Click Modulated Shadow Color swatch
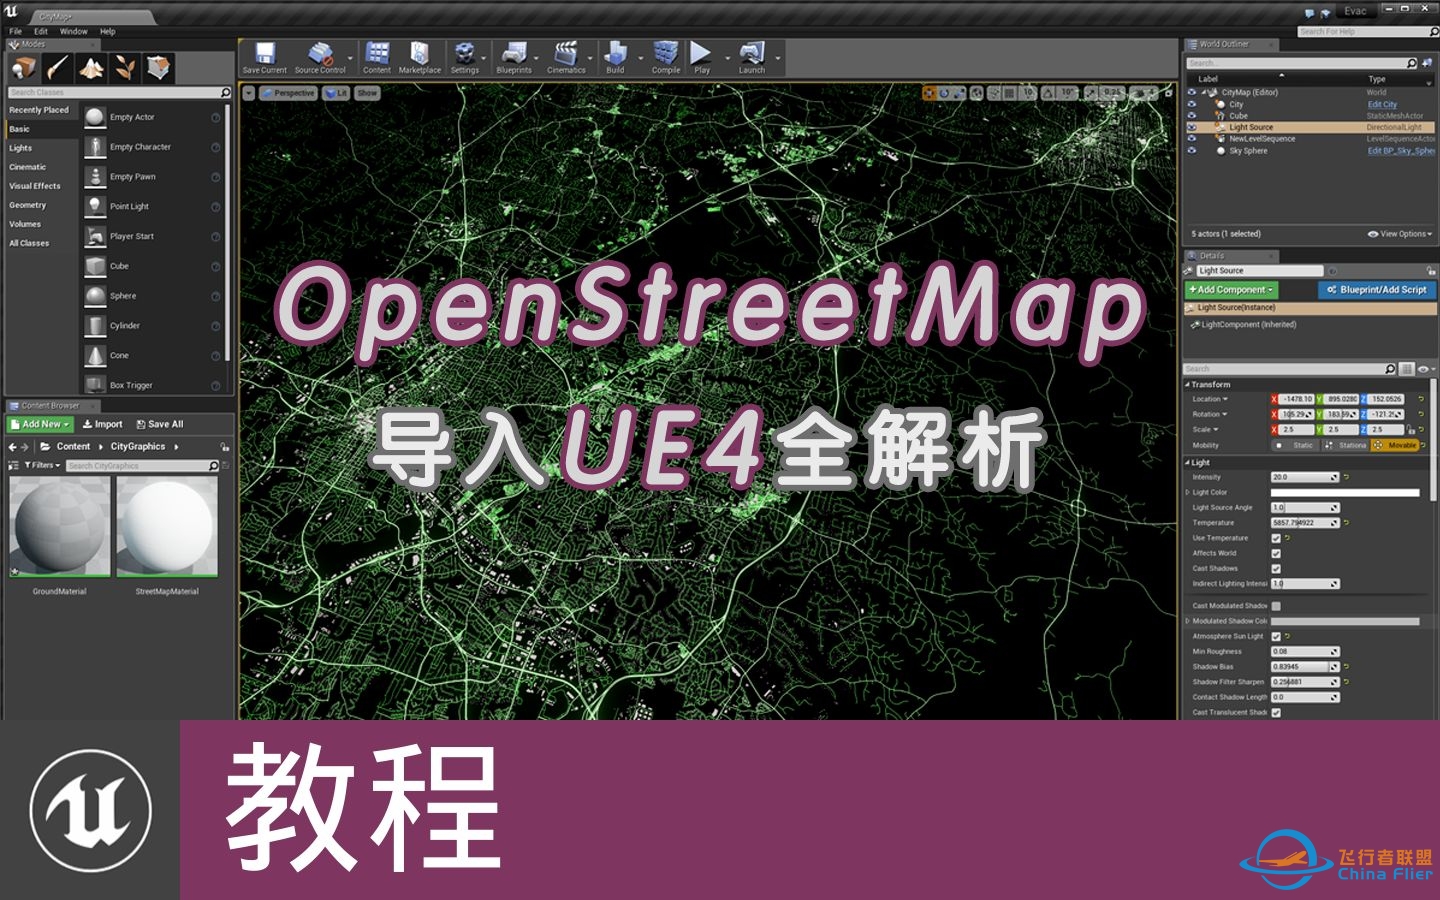Image resolution: width=1440 pixels, height=900 pixels. (1345, 621)
